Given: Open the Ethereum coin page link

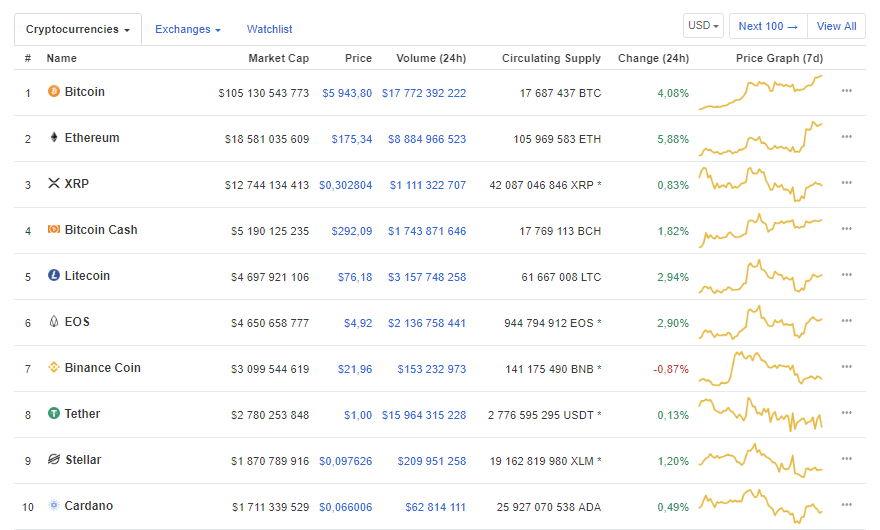Looking at the screenshot, I should (x=92, y=138).
